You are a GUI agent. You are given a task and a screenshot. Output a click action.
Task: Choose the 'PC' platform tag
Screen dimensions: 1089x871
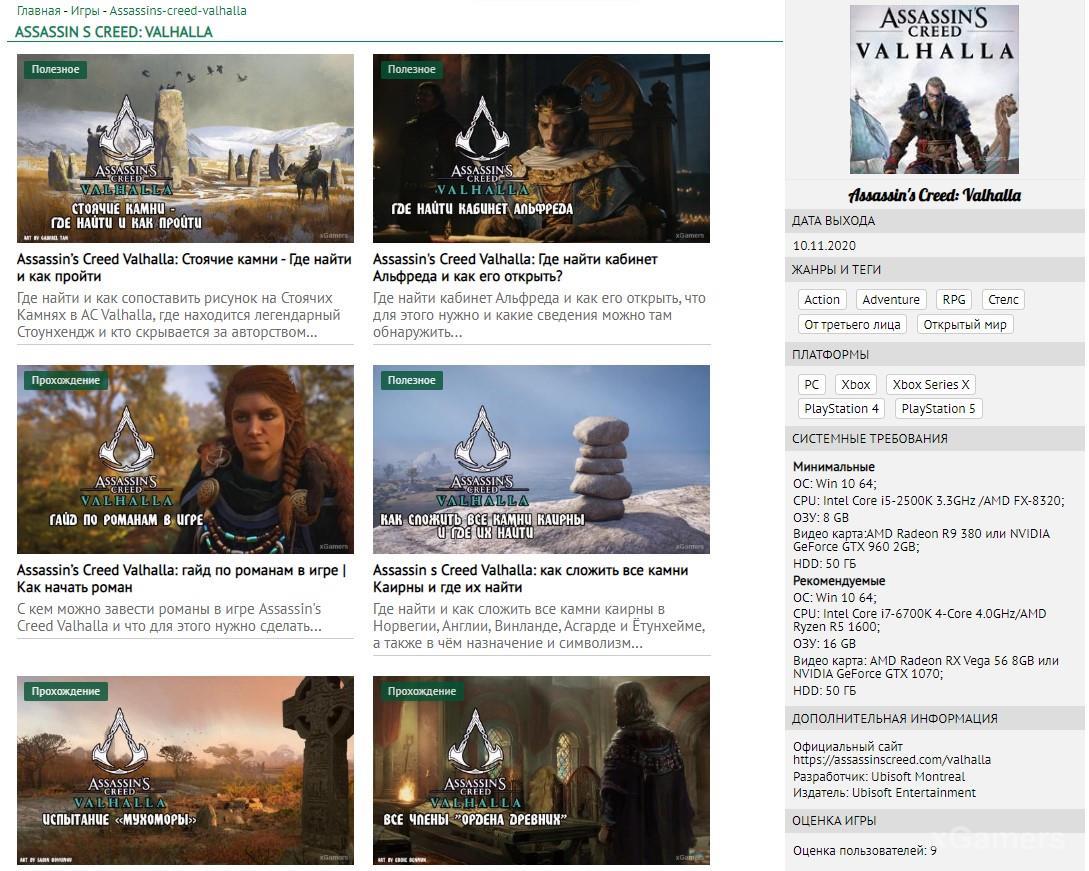tap(811, 385)
